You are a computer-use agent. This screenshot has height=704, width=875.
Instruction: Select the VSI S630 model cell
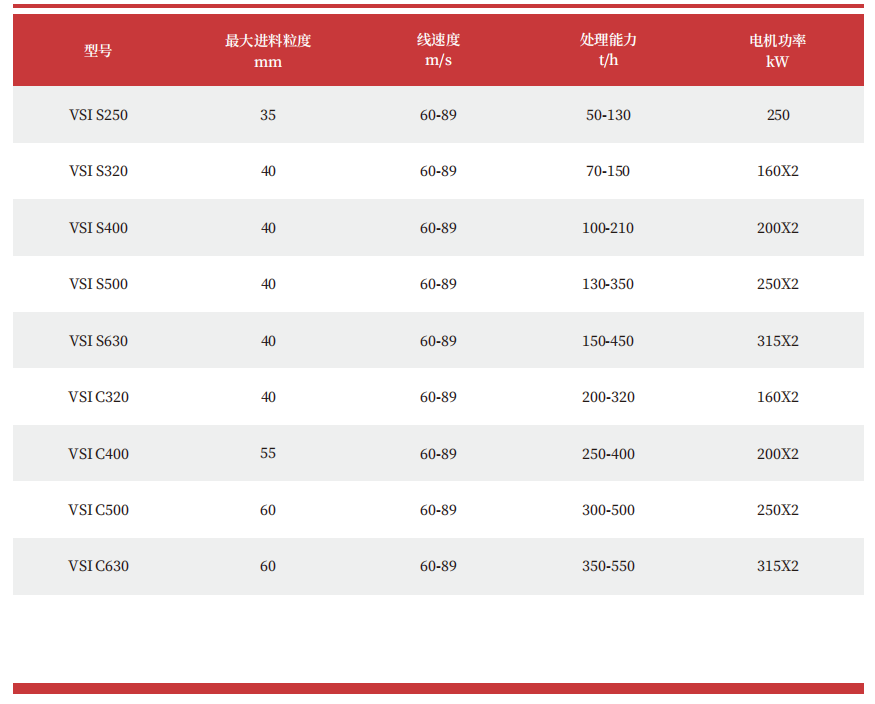(98, 341)
